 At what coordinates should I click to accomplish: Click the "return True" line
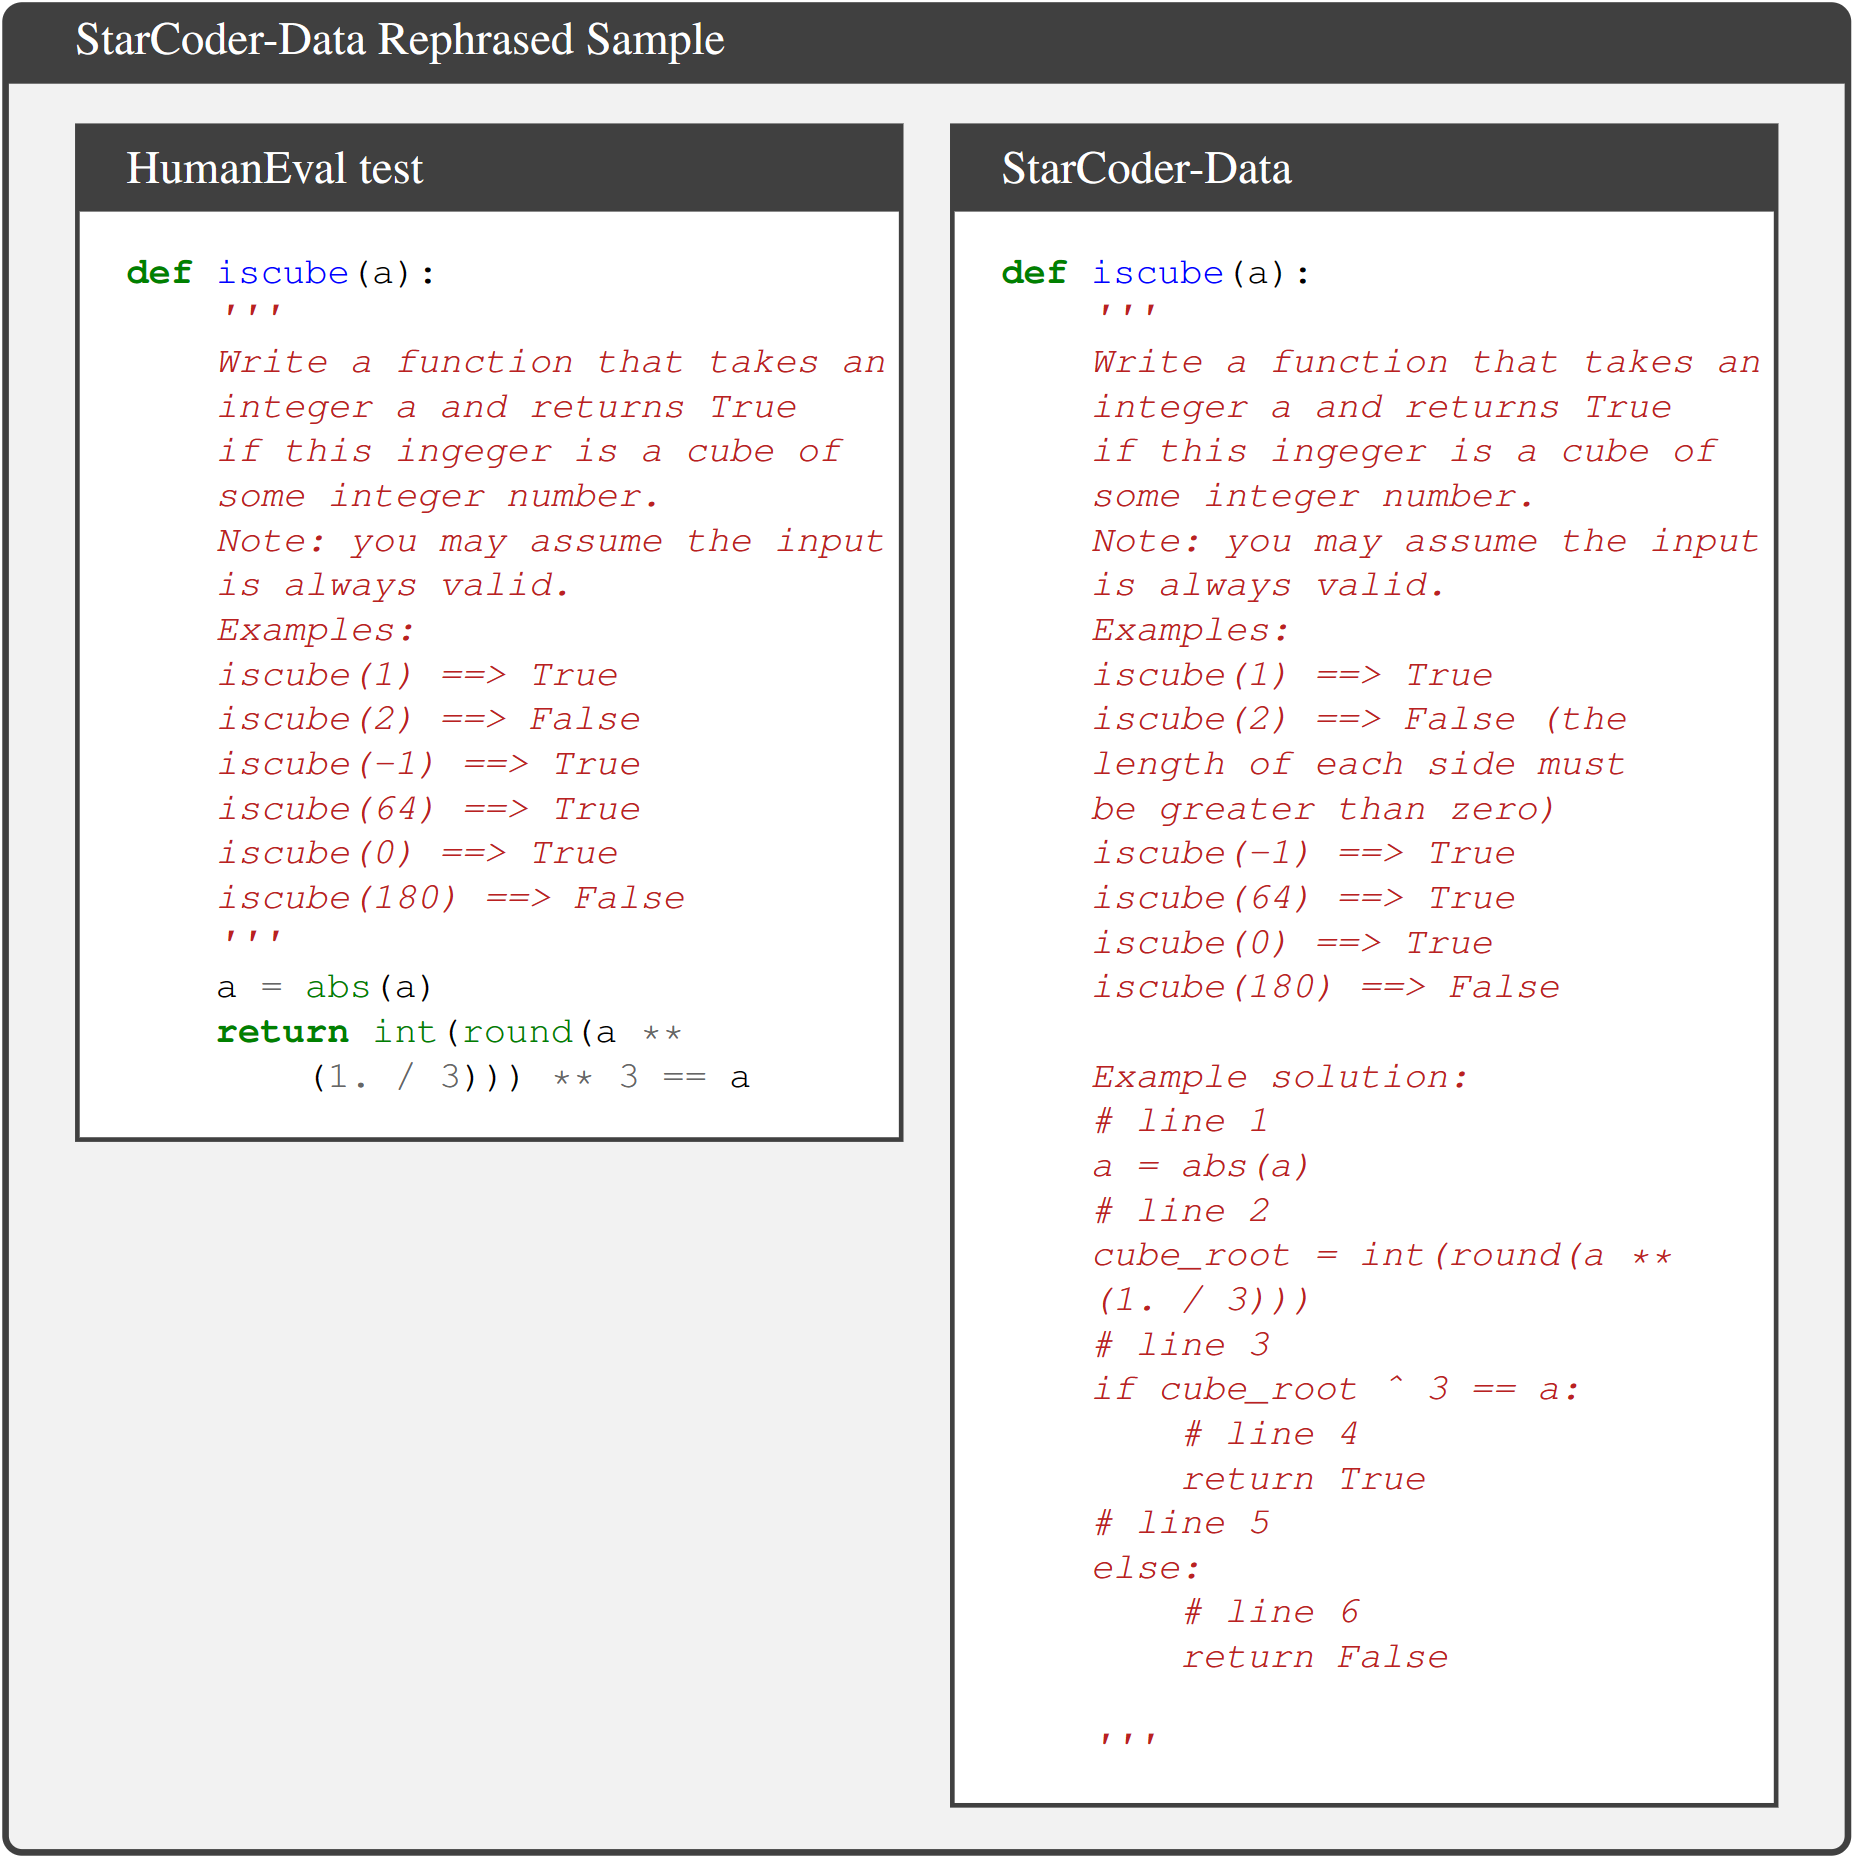tap(1303, 1479)
